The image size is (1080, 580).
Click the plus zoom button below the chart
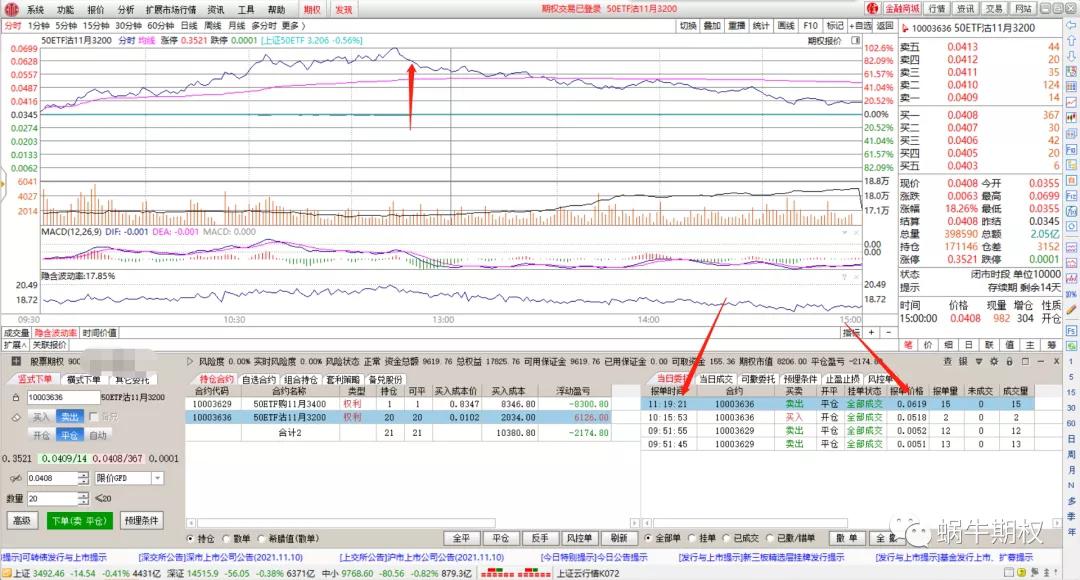pyautogui.click(x=872, y=332)
